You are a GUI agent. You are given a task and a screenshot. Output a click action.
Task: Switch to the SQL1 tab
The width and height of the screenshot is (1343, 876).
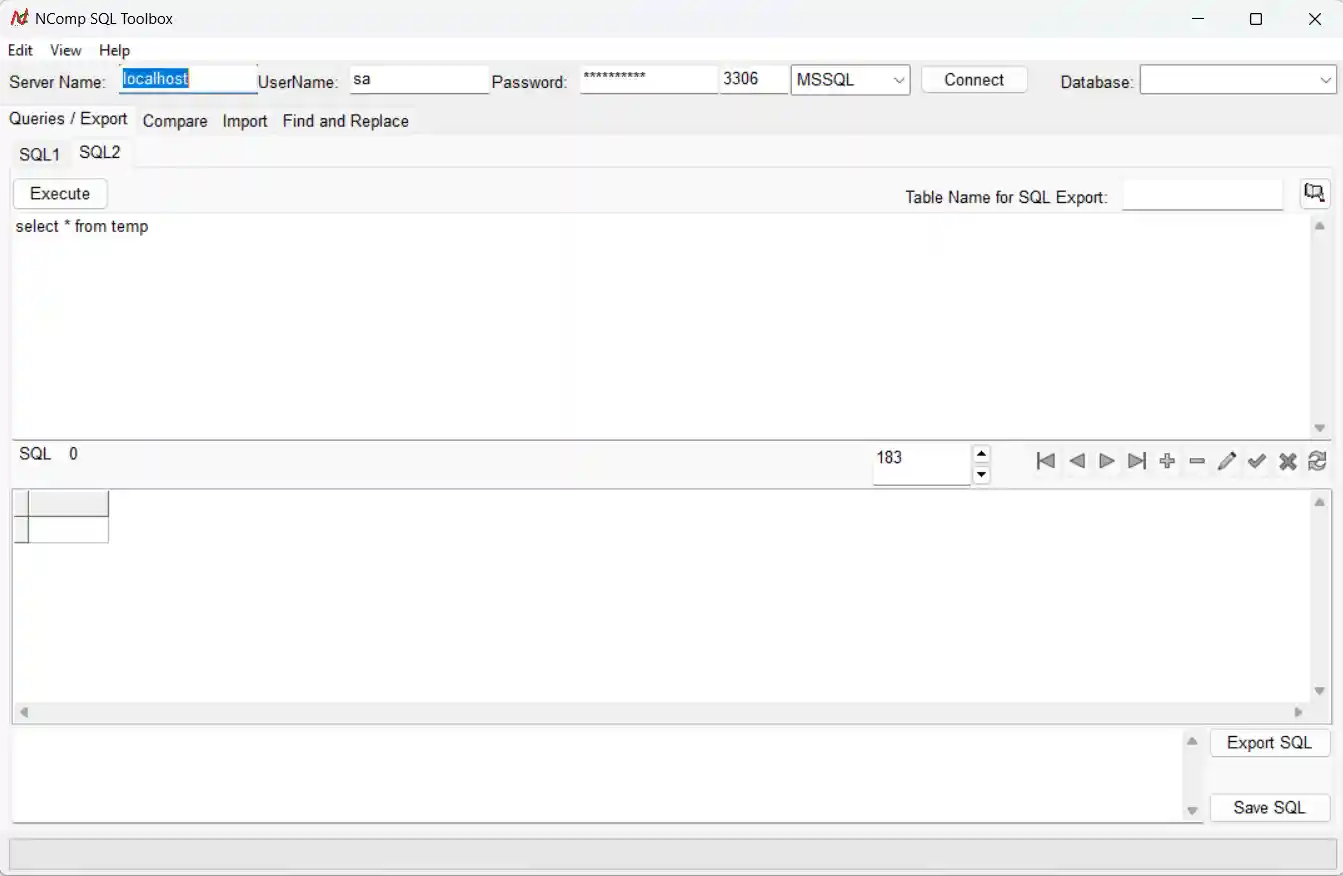(39, 154)
